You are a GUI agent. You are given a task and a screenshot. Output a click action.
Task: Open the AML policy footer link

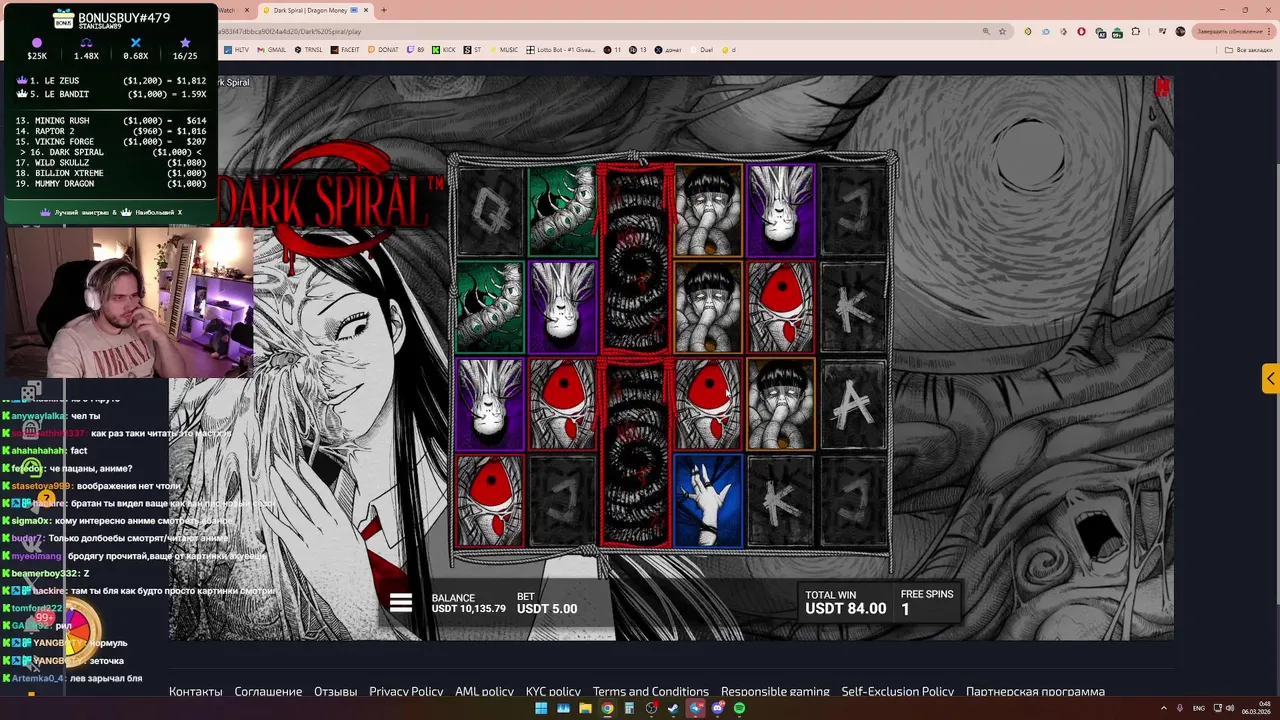484,691
